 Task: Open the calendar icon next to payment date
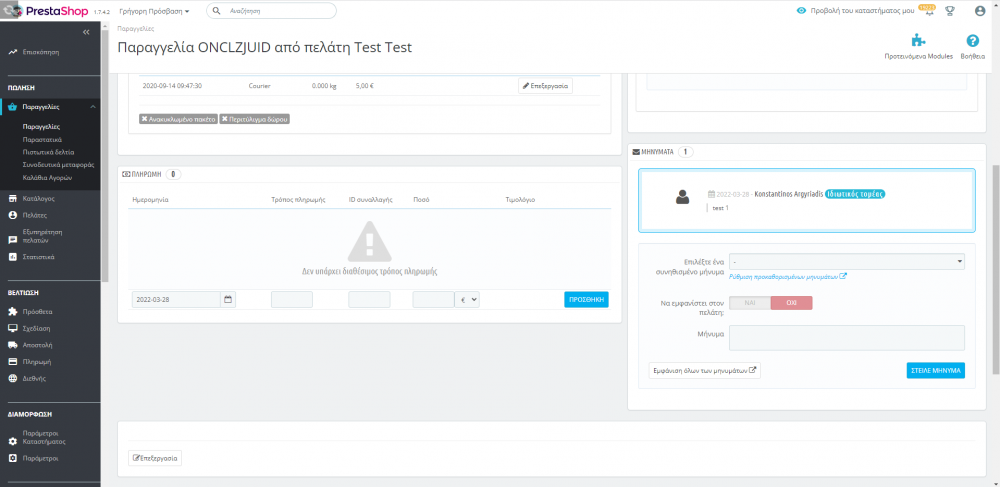coord(228,300)
